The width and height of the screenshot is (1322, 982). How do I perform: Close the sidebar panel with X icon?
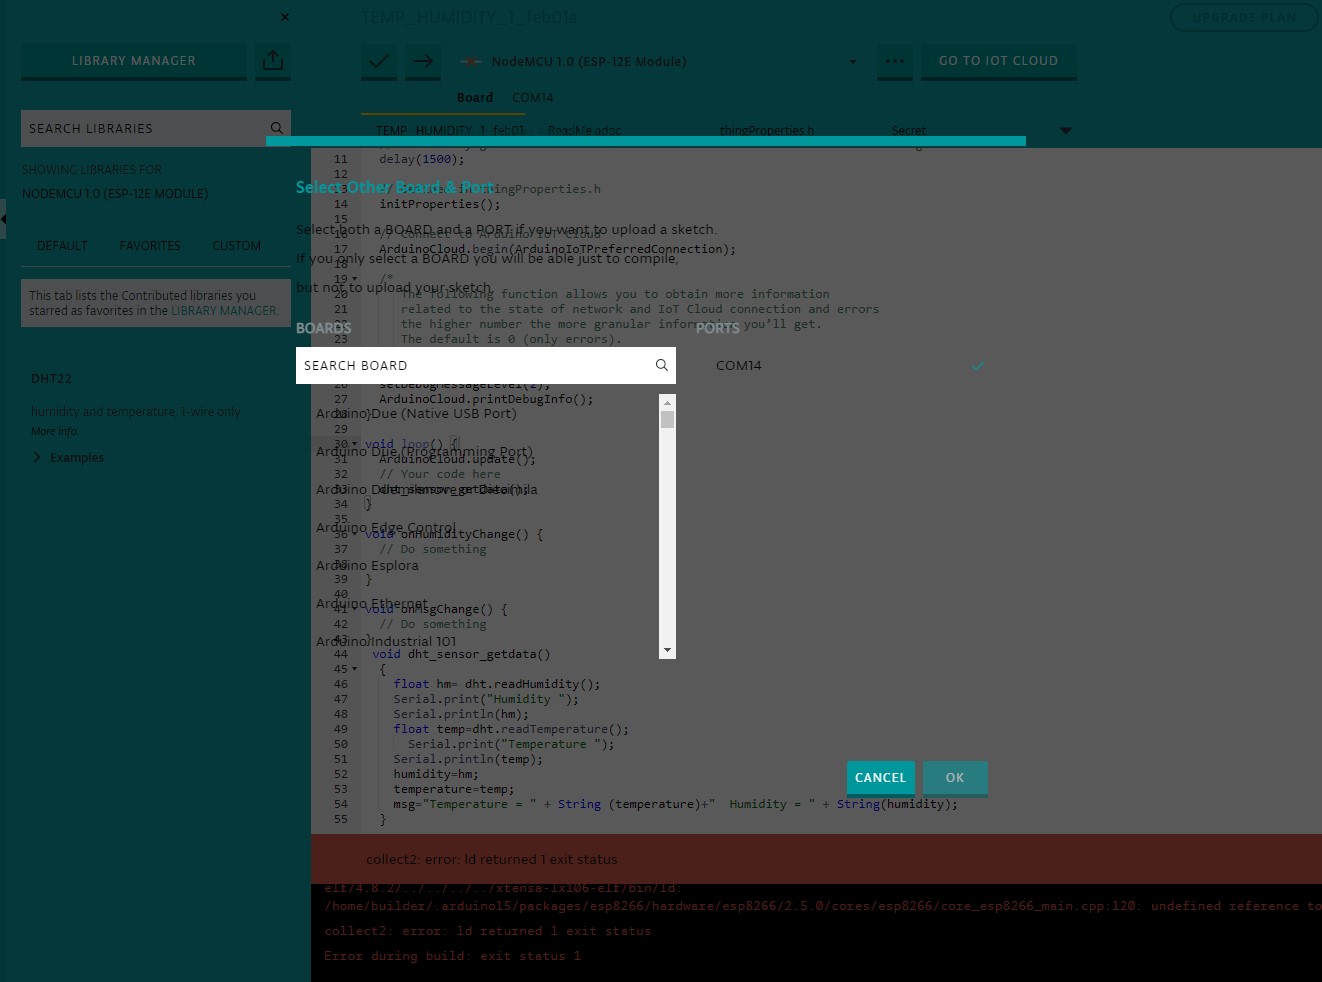(285, 17)
